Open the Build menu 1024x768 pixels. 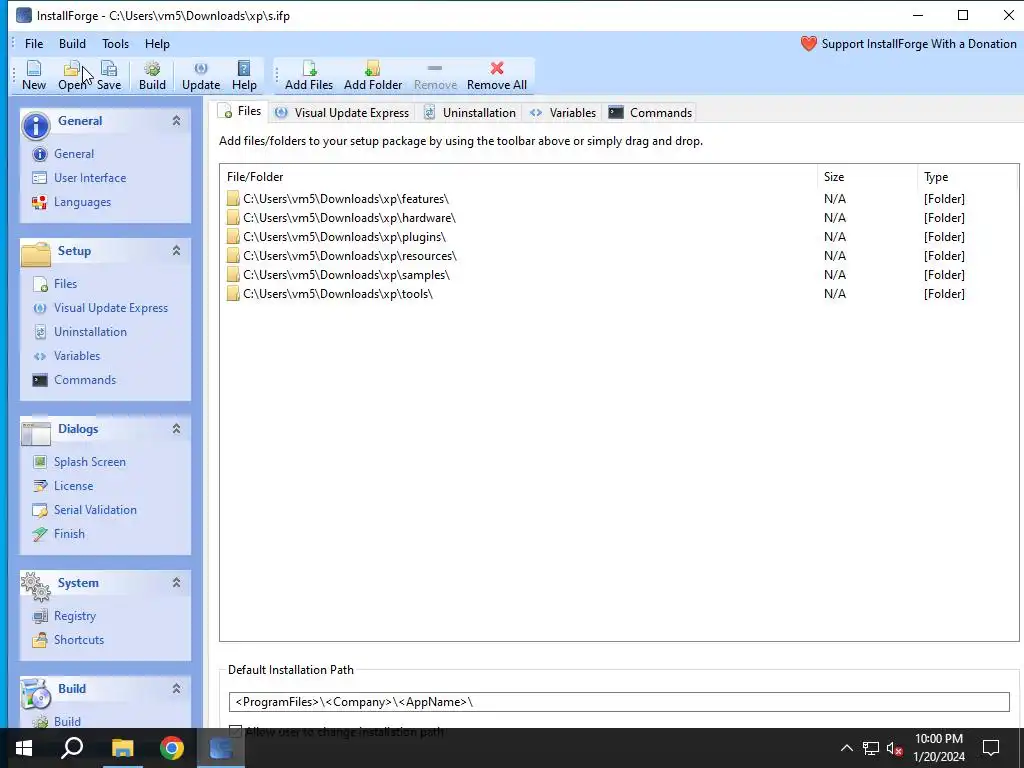[x=72, y=44]
